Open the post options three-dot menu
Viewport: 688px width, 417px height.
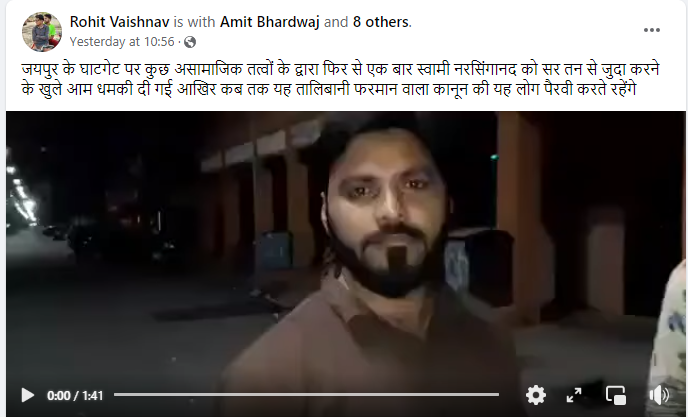pos(652,30)
